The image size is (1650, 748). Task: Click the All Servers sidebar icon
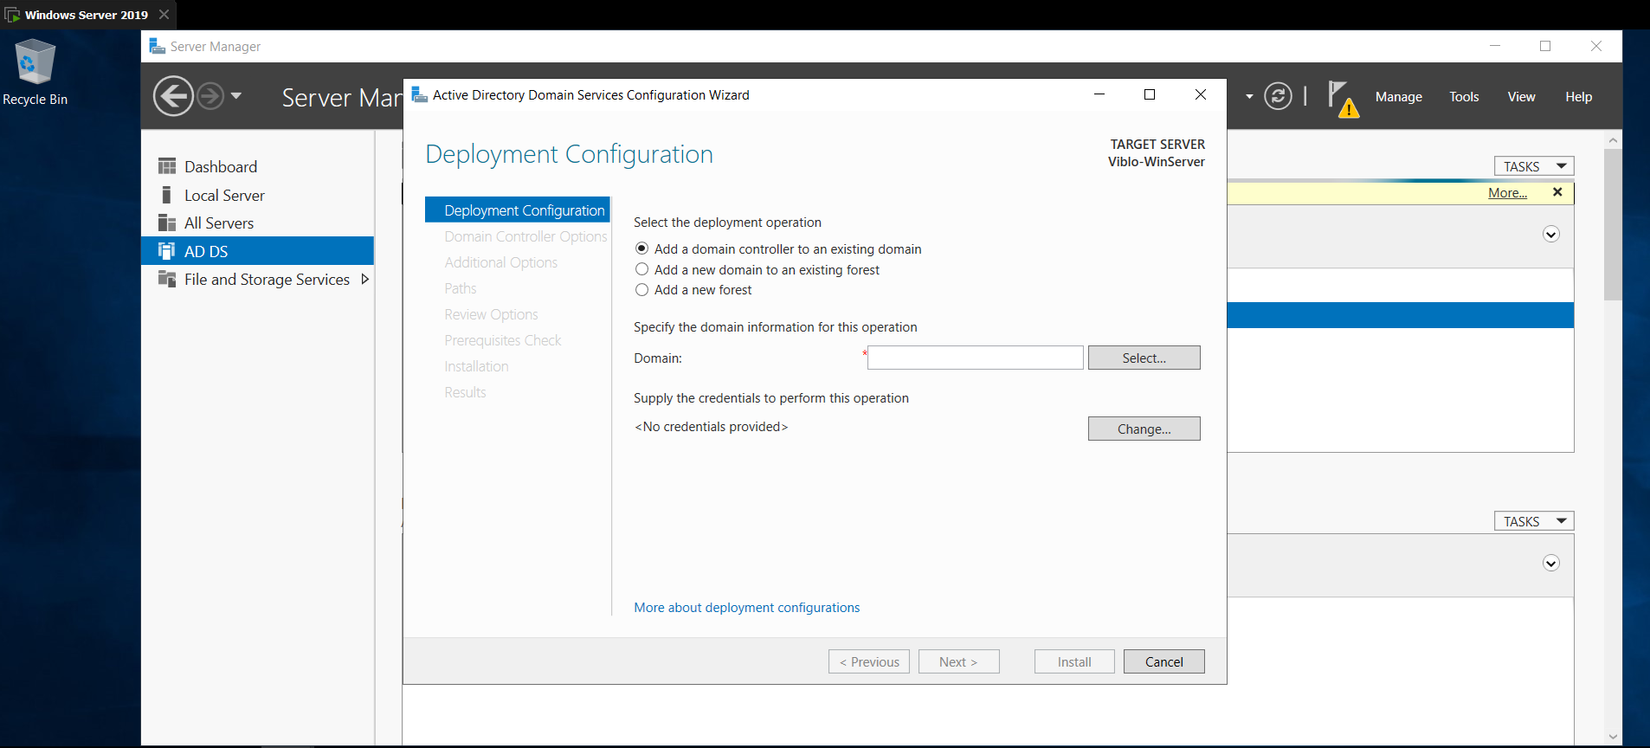167,223
